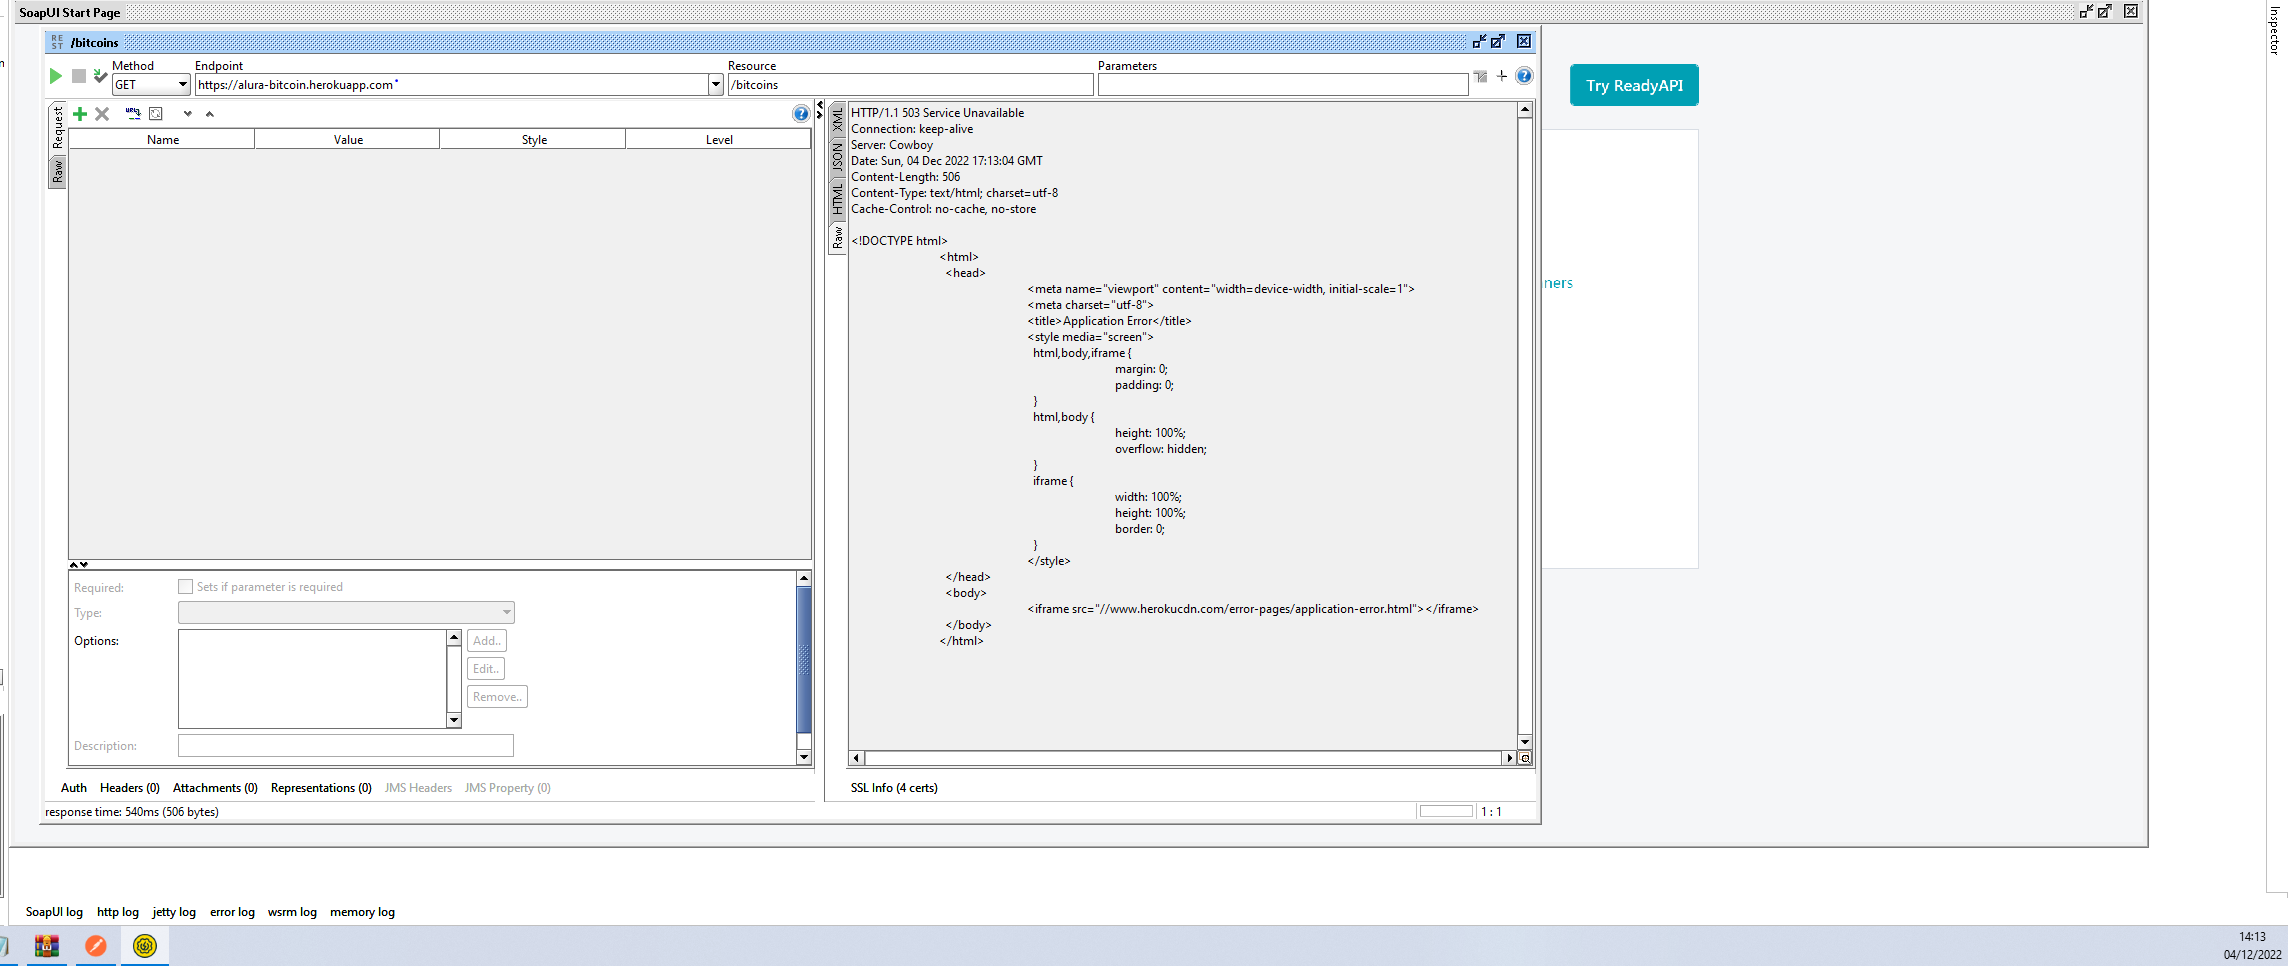Remove selected parameter with grey X icon

coord(102,114)
